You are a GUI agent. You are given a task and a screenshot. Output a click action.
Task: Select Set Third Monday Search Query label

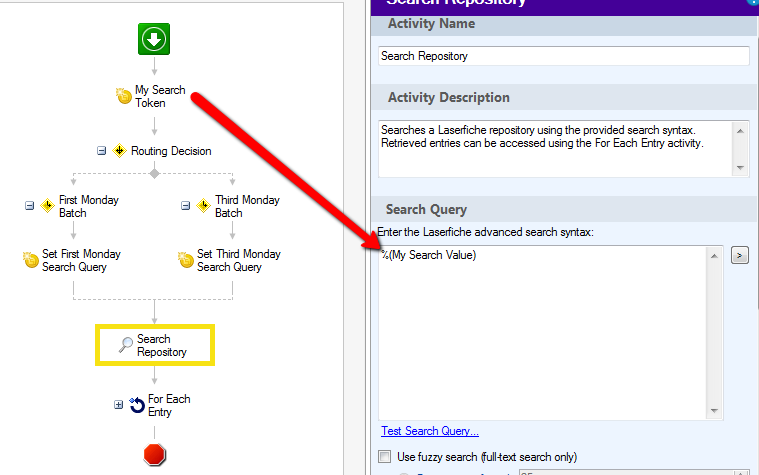point(239,260)
